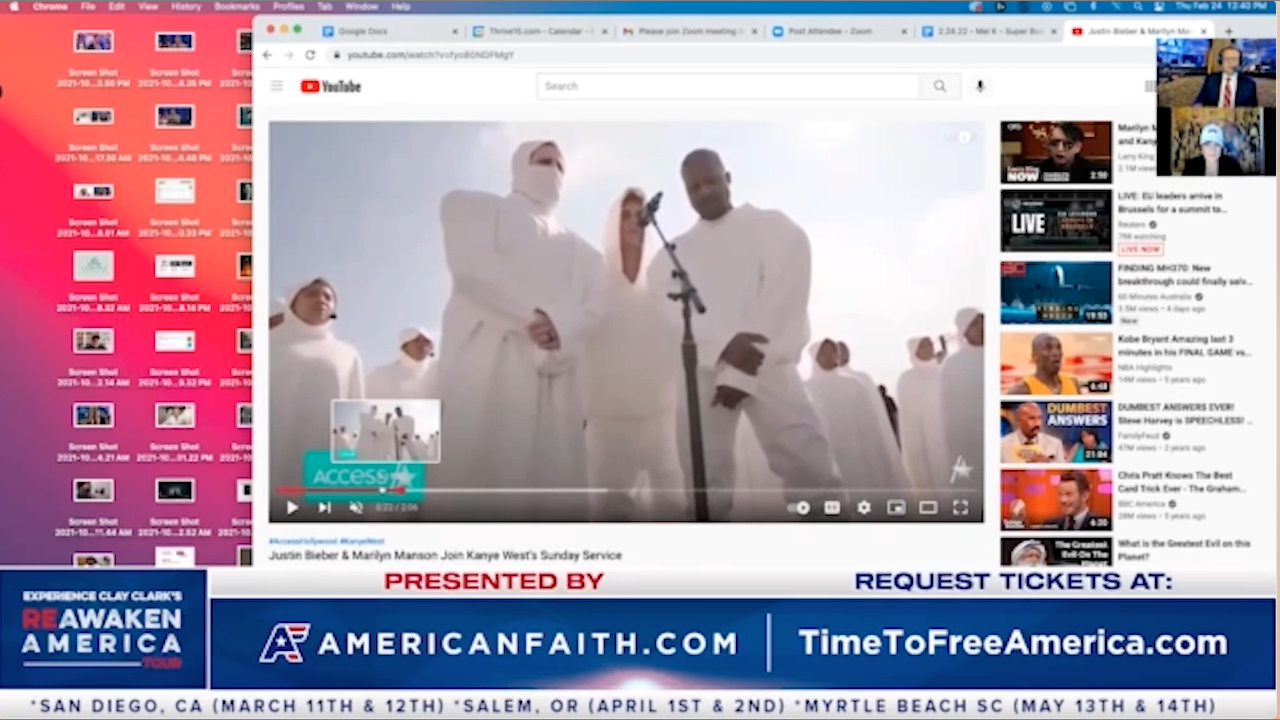Toggle theater mode view

928,508
